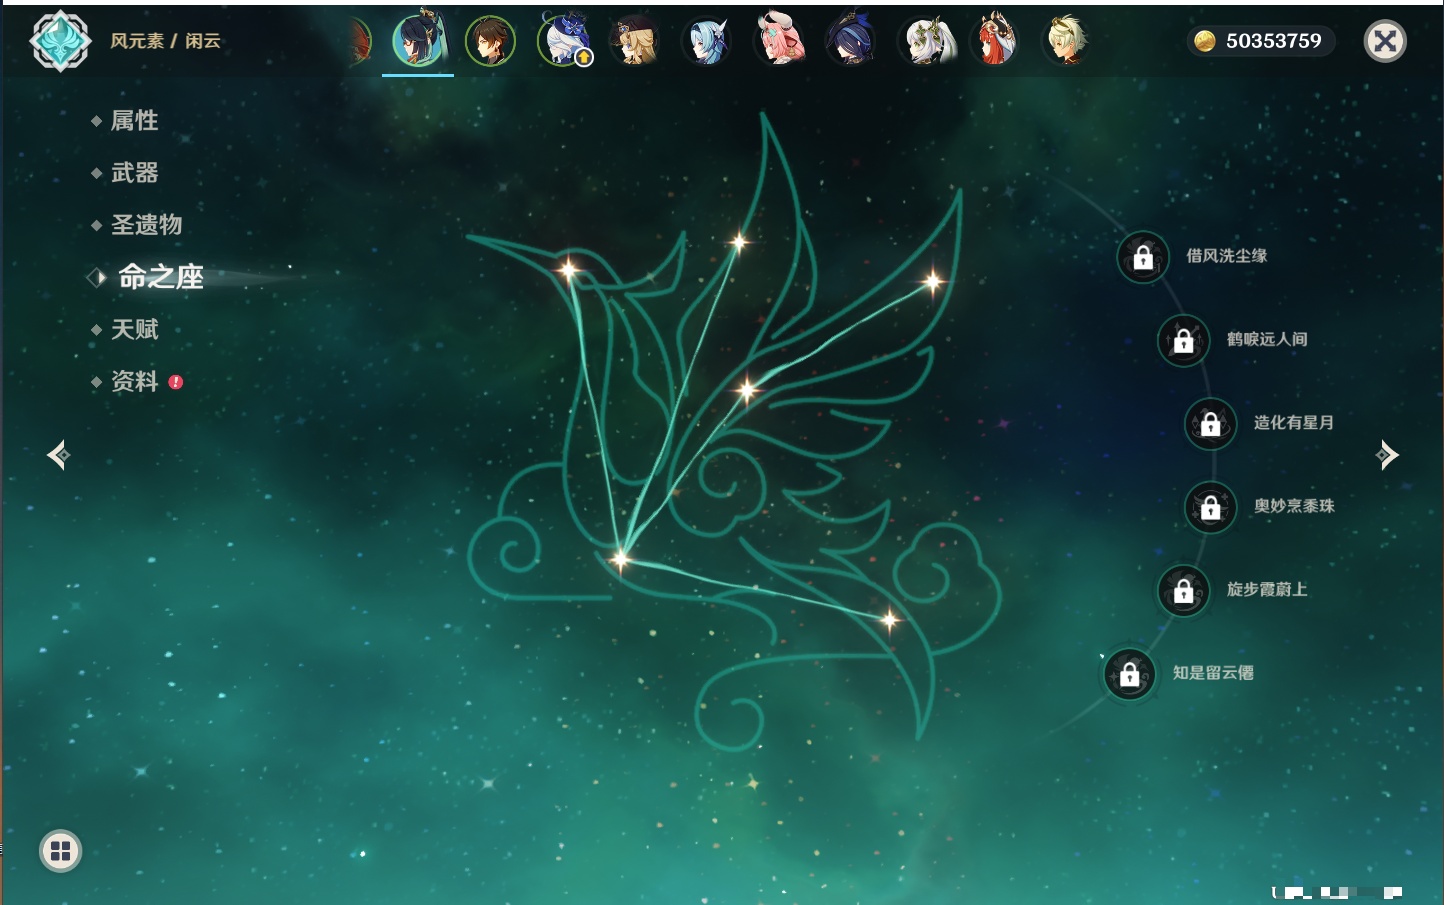Screen dimensions: 1444x905
Task: Click the 奥妙烹黍珠 constellation name
Action: (x=1294, y=506)
